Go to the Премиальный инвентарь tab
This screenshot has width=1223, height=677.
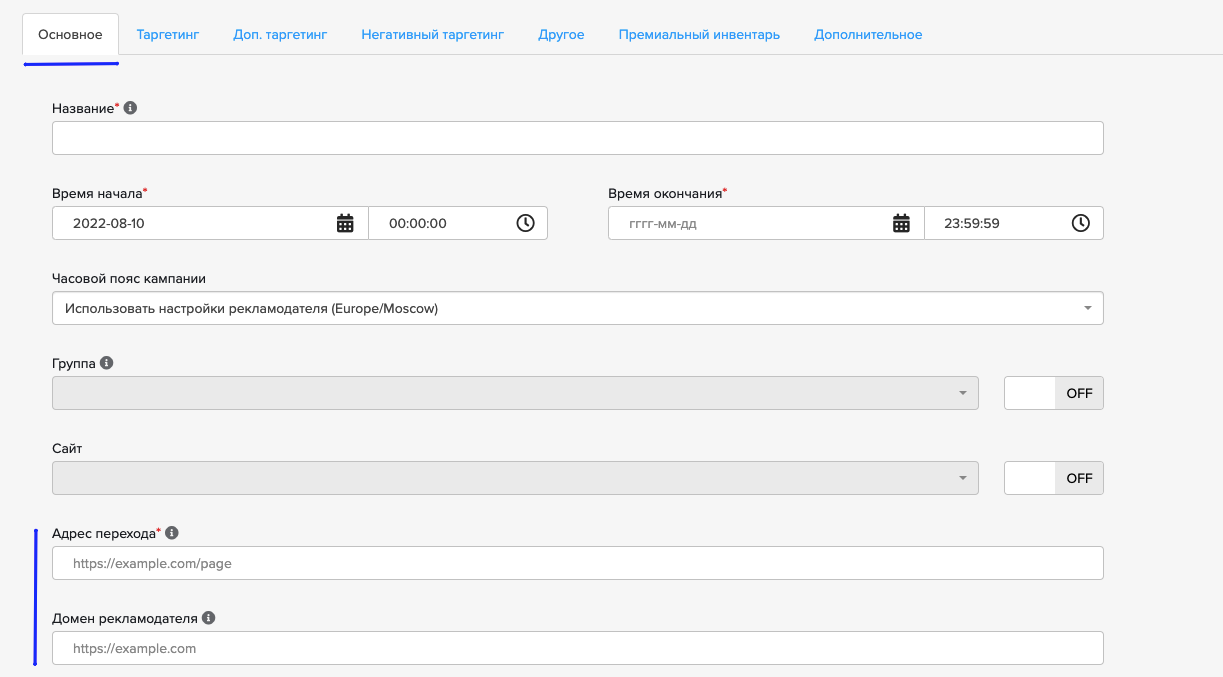(x=699, y=34)
